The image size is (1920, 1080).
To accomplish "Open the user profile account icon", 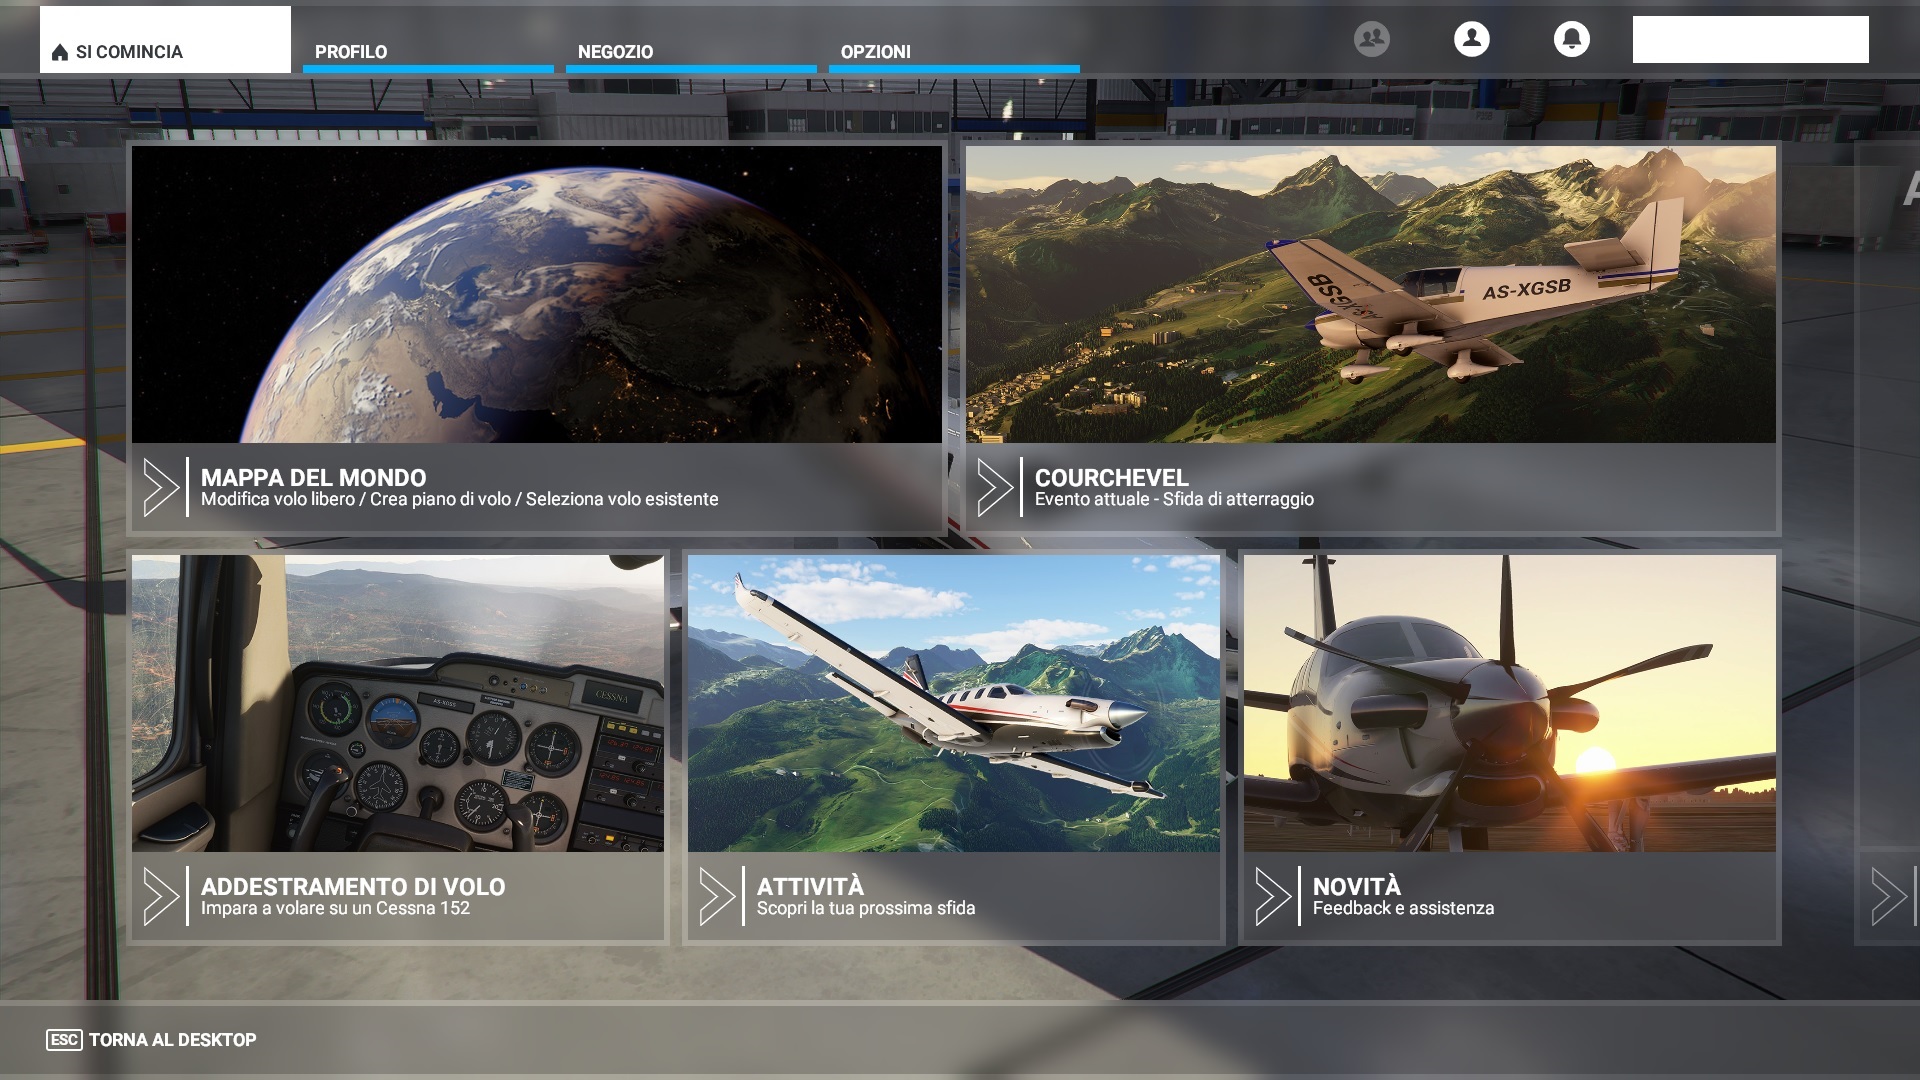I will click(x=1471, y=39).
